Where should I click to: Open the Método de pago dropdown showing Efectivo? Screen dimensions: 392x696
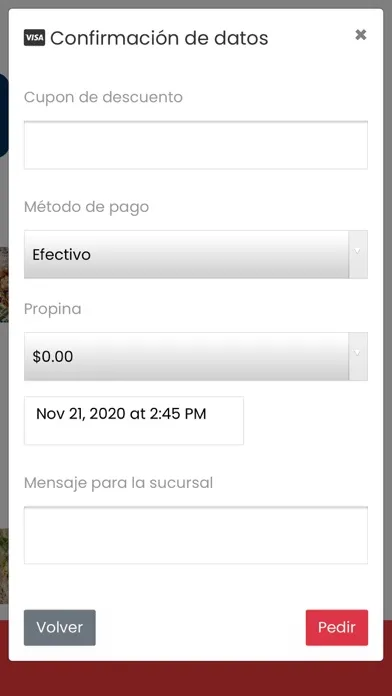tap(196, 254)
